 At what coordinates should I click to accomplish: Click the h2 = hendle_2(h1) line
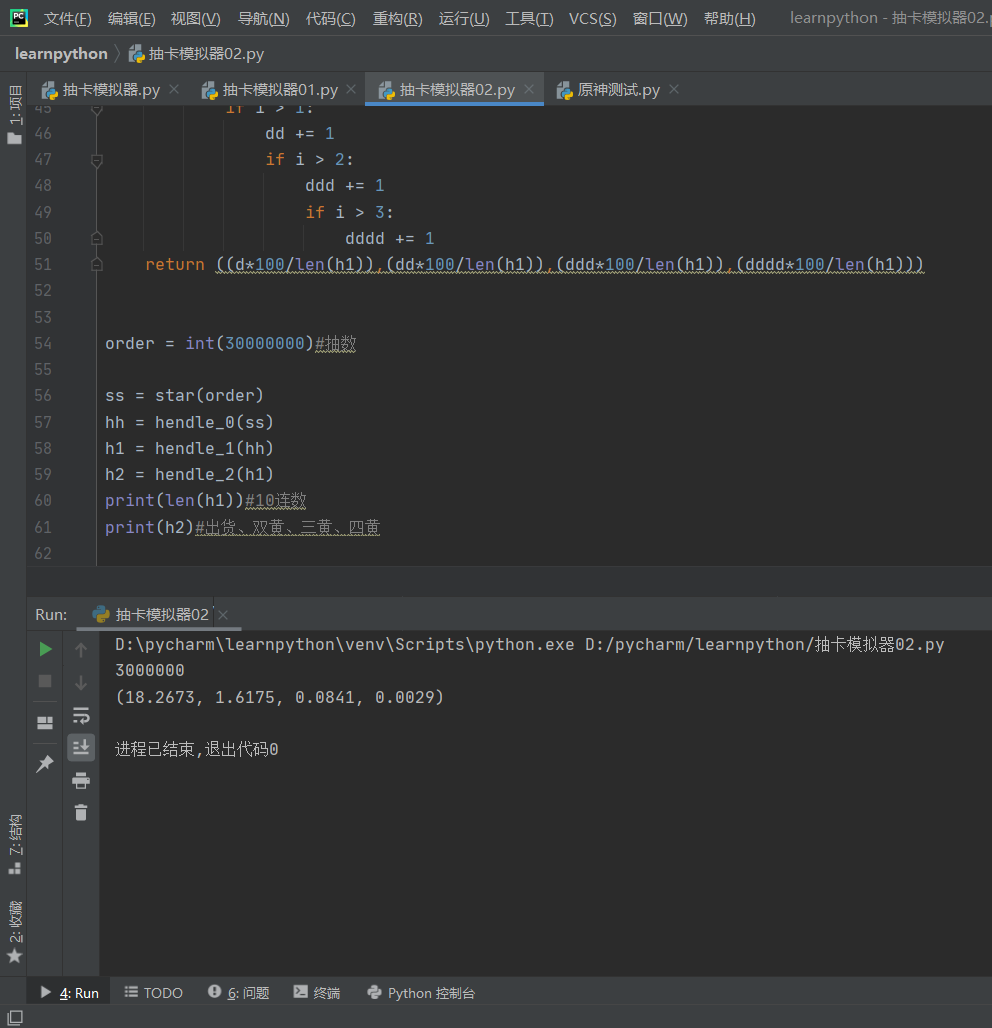pos(189,475)
